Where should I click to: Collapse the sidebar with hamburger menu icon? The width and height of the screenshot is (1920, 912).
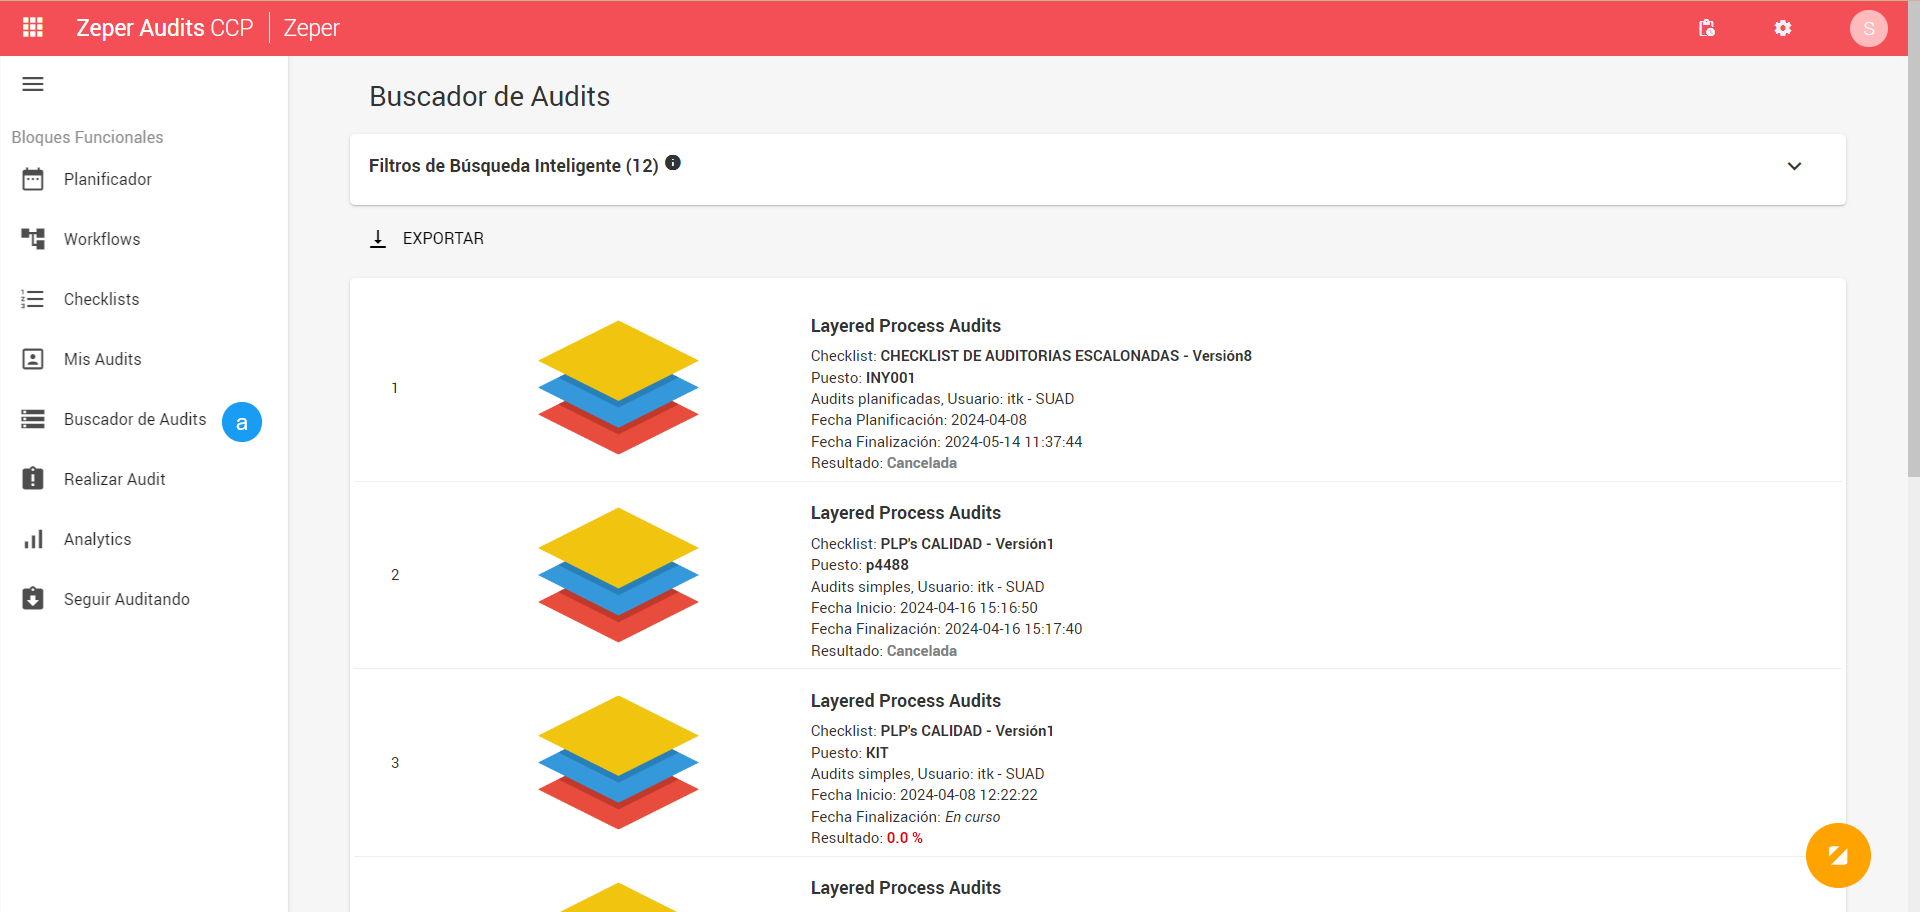click(33, 84)
